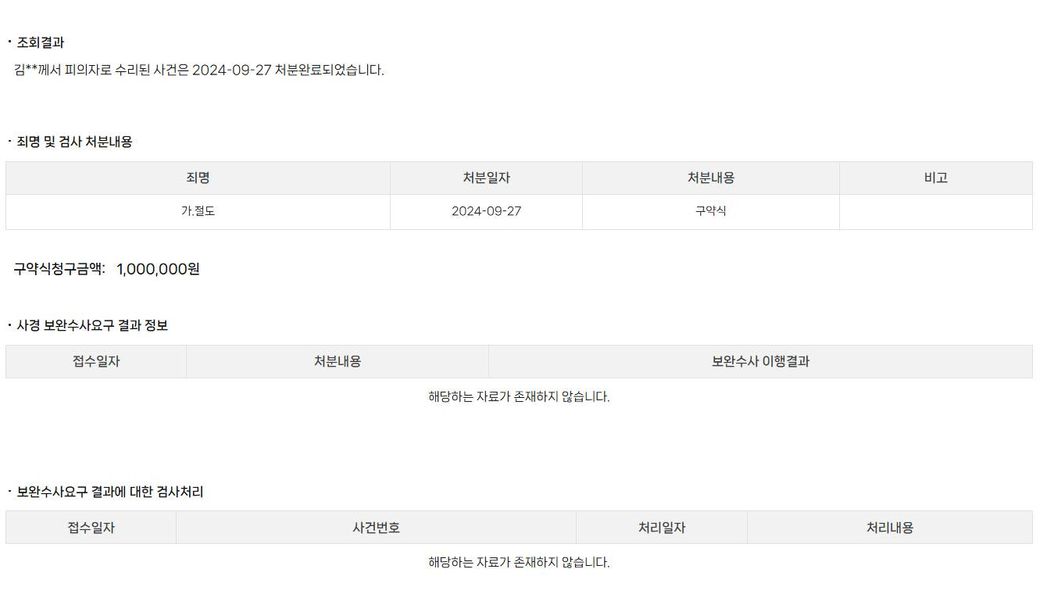
Task: Select the 구약식 disposition cell
Action: click(710, 211)
